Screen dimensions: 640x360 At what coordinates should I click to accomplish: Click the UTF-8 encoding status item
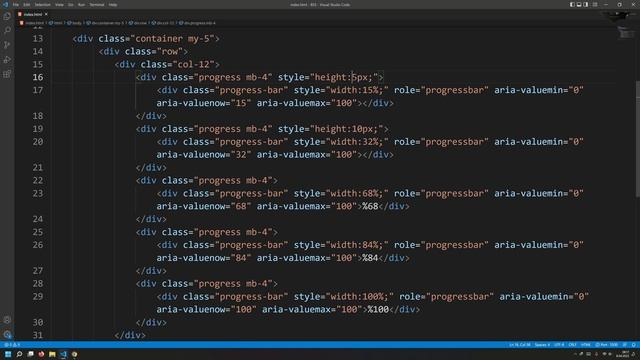[x=559, y=345]
